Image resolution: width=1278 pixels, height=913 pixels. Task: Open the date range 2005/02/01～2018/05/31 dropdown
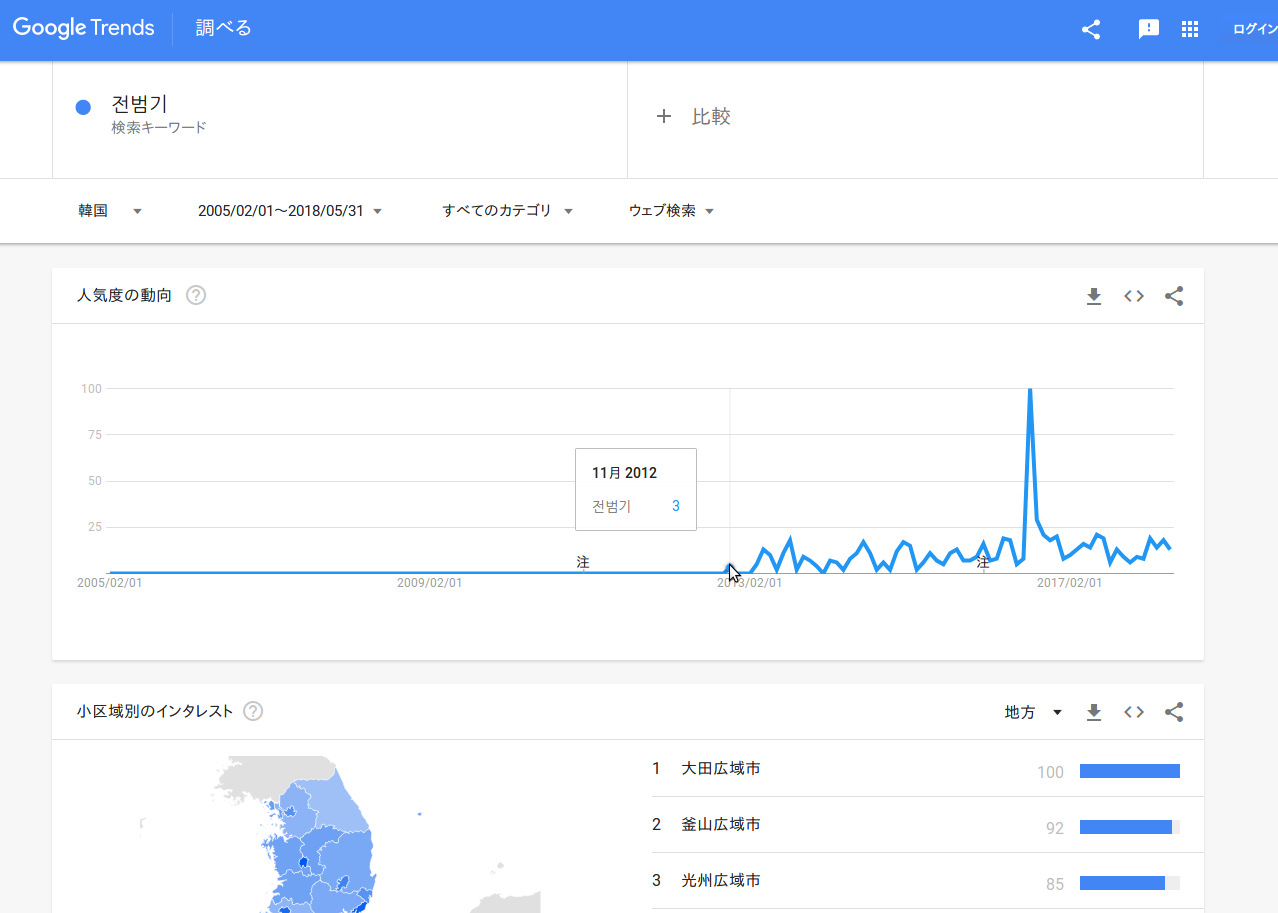pyautogui.click(x=290, y=211)
